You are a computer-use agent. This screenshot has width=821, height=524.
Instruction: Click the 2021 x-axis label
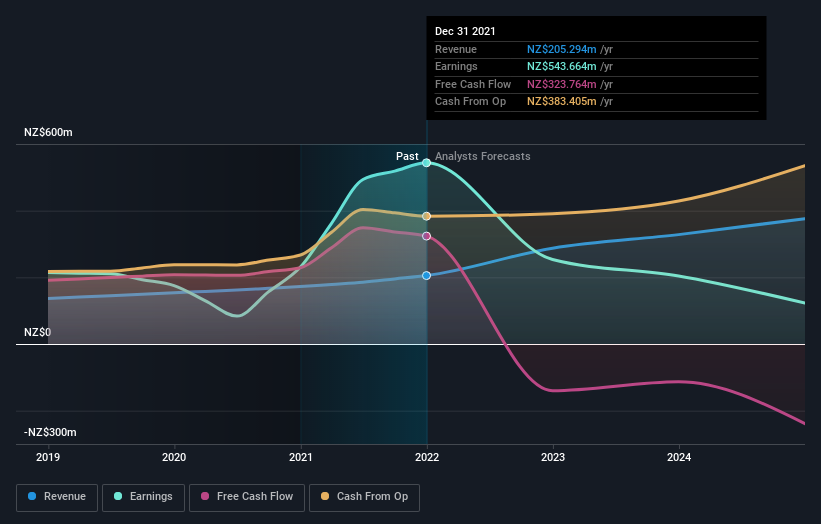coord(301,458)
